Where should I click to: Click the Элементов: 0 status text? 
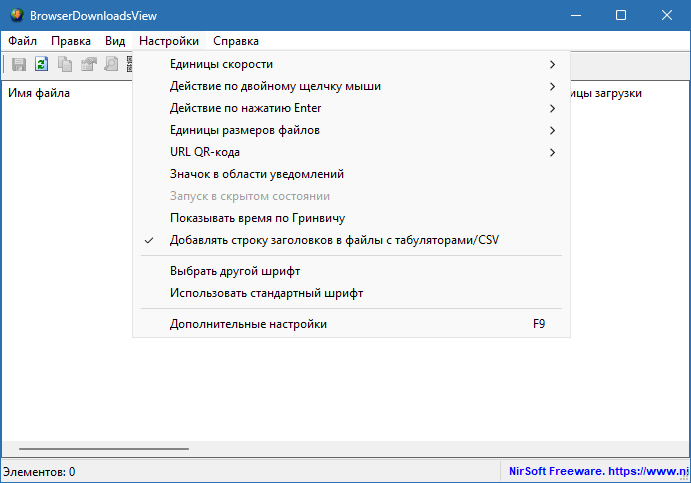pos(39,472)
